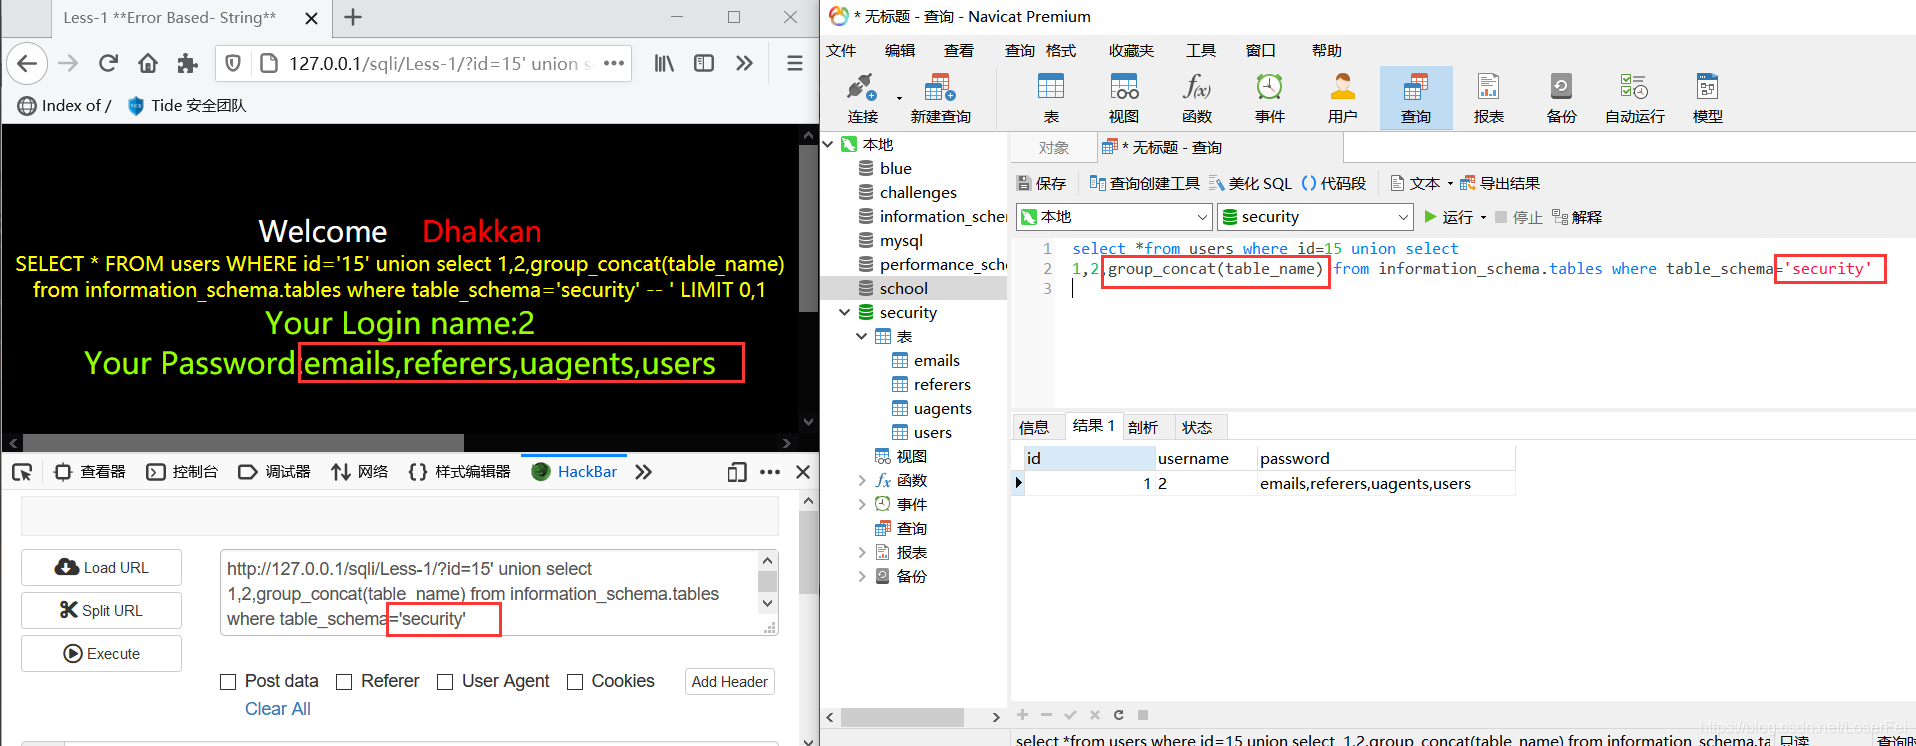Click the Split URL button
This screenshot has height=746, width=1916.
point(101,611)
